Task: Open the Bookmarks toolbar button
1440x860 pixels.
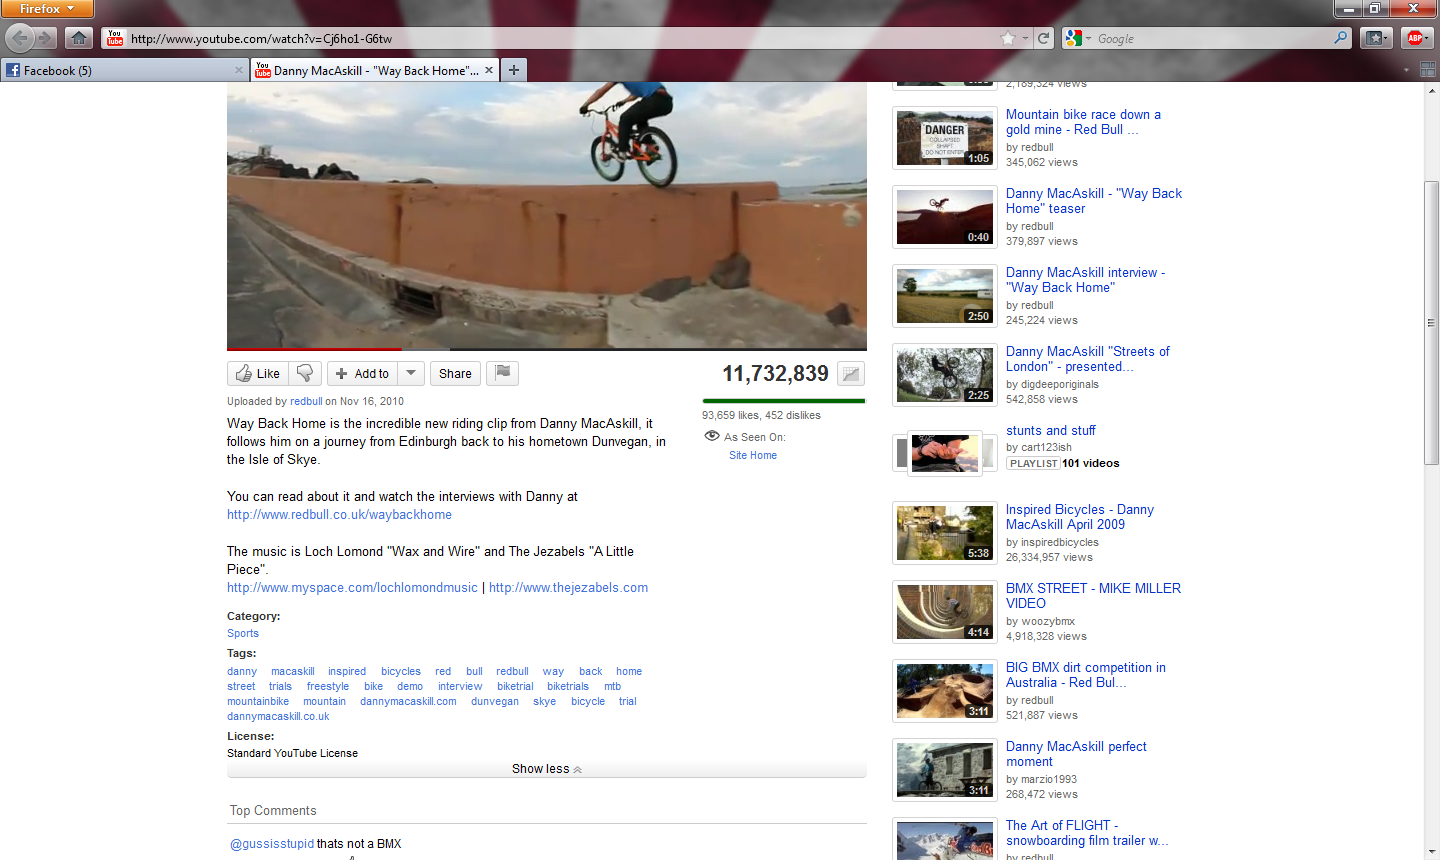Action: [1376, 38]
